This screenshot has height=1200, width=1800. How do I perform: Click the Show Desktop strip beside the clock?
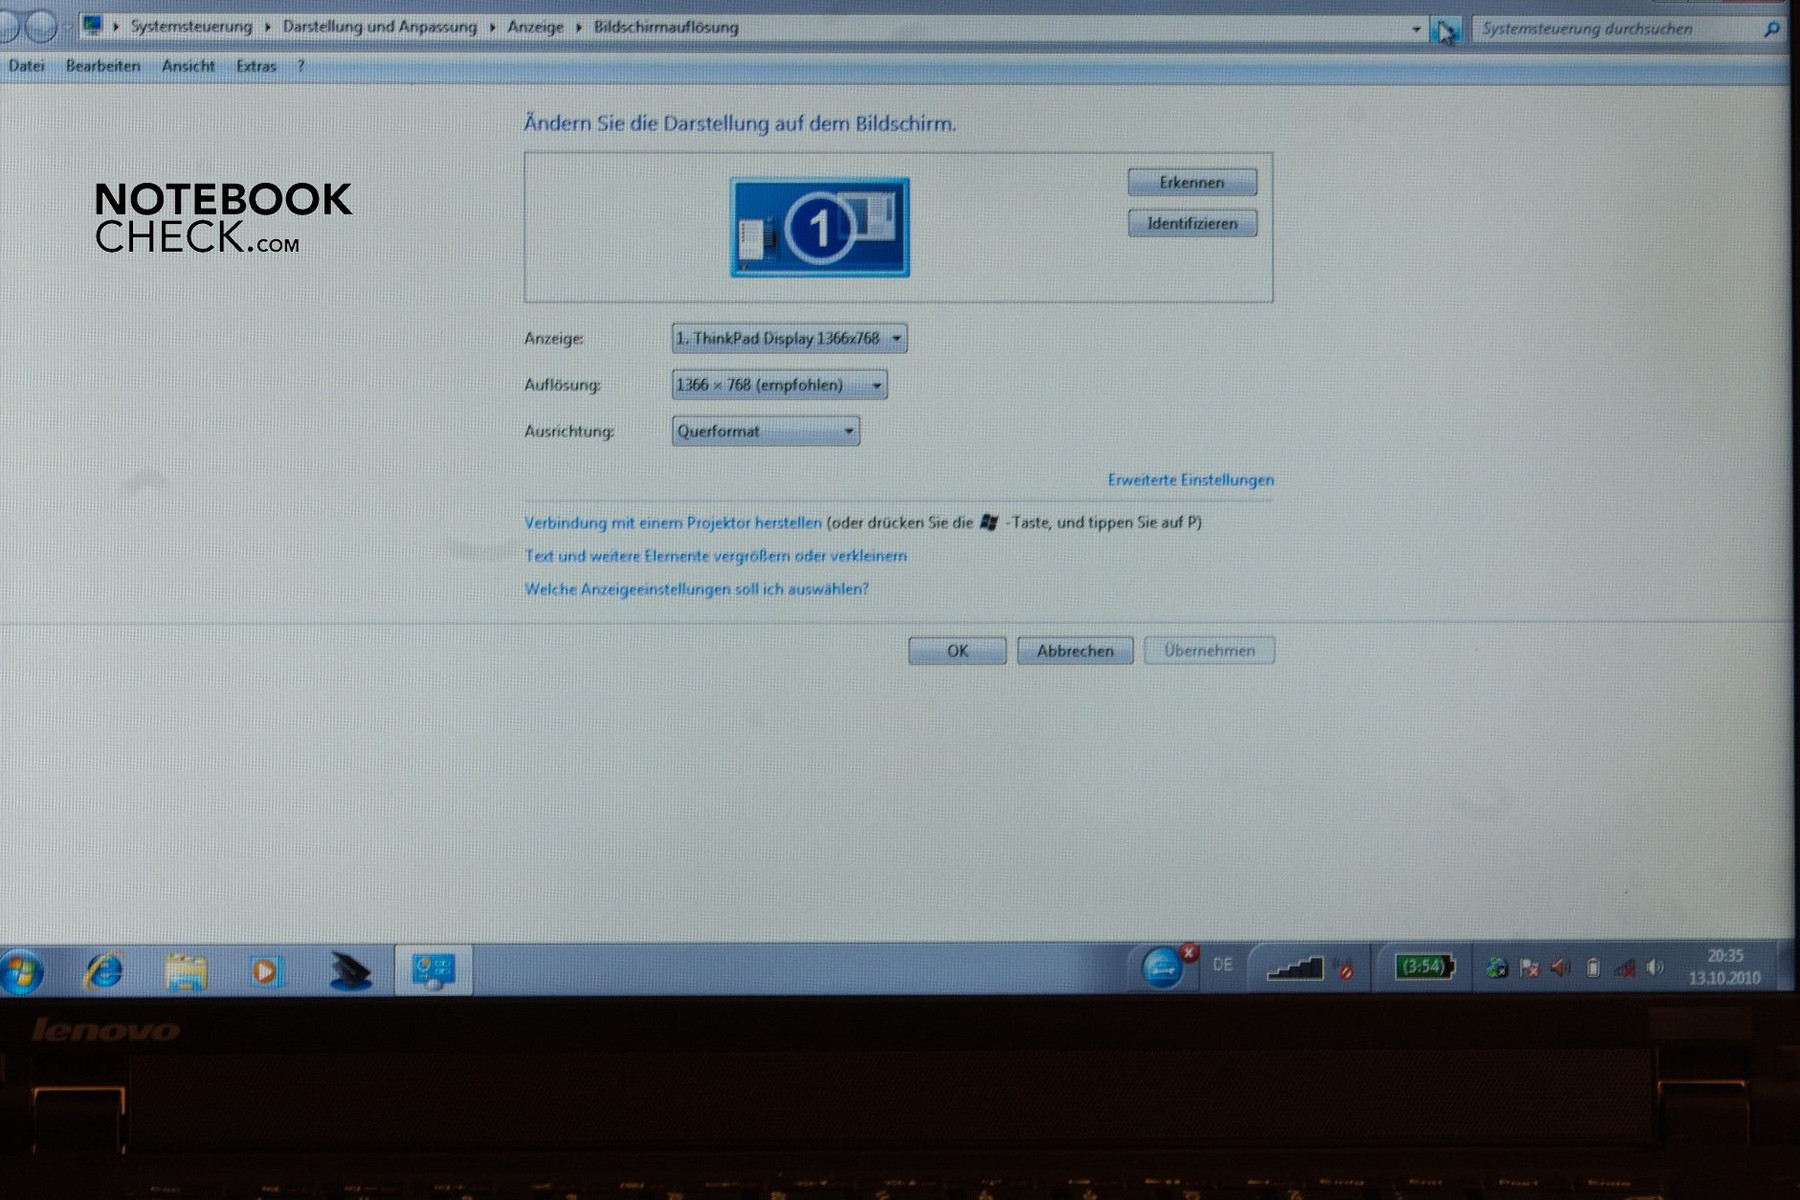point(1787,967)
